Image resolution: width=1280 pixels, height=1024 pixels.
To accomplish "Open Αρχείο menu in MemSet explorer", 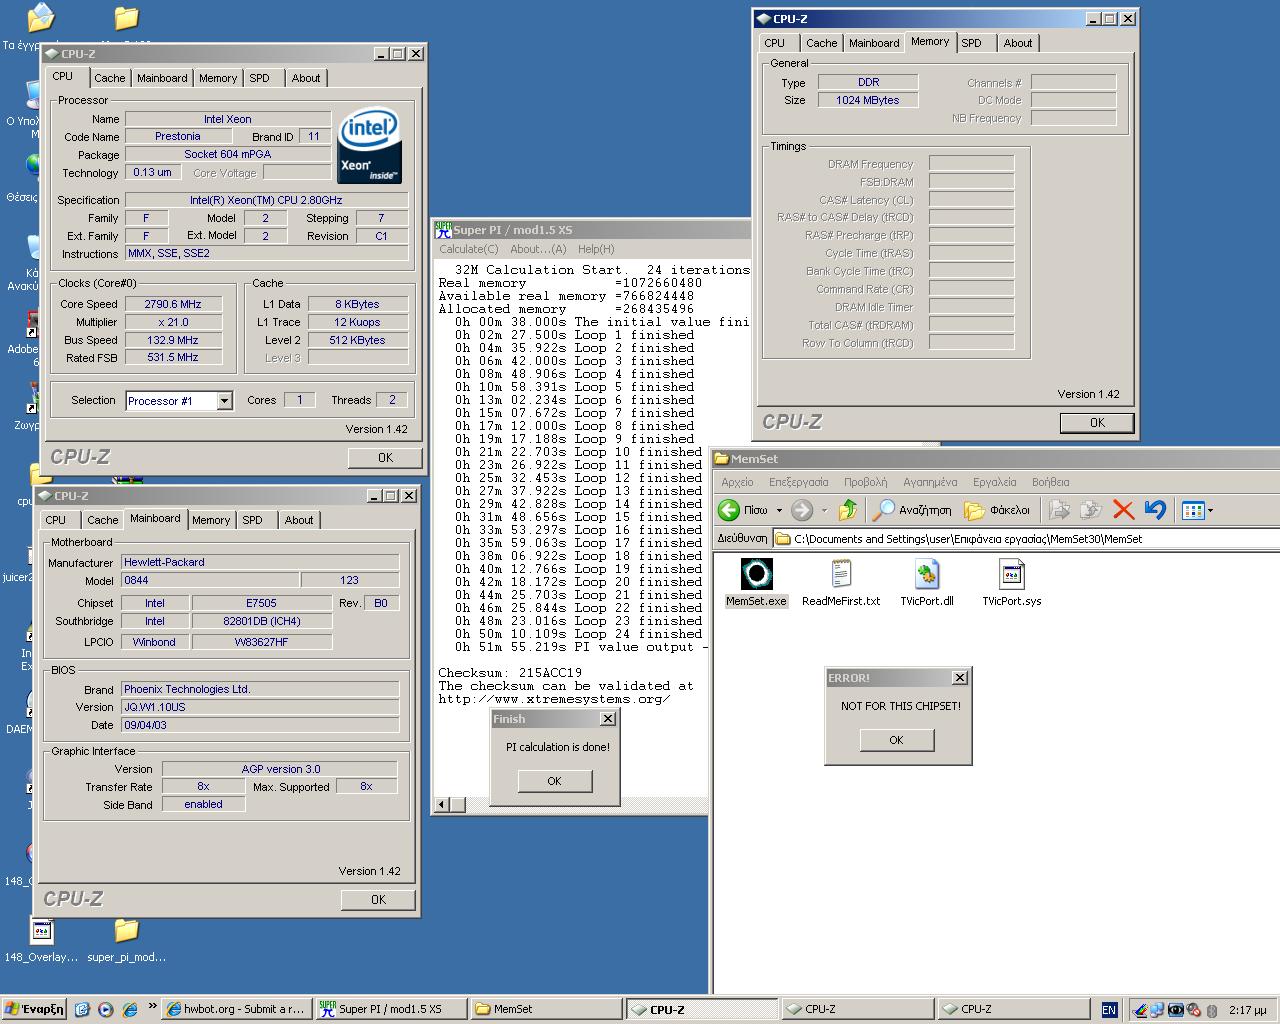I will click(737, 482).
